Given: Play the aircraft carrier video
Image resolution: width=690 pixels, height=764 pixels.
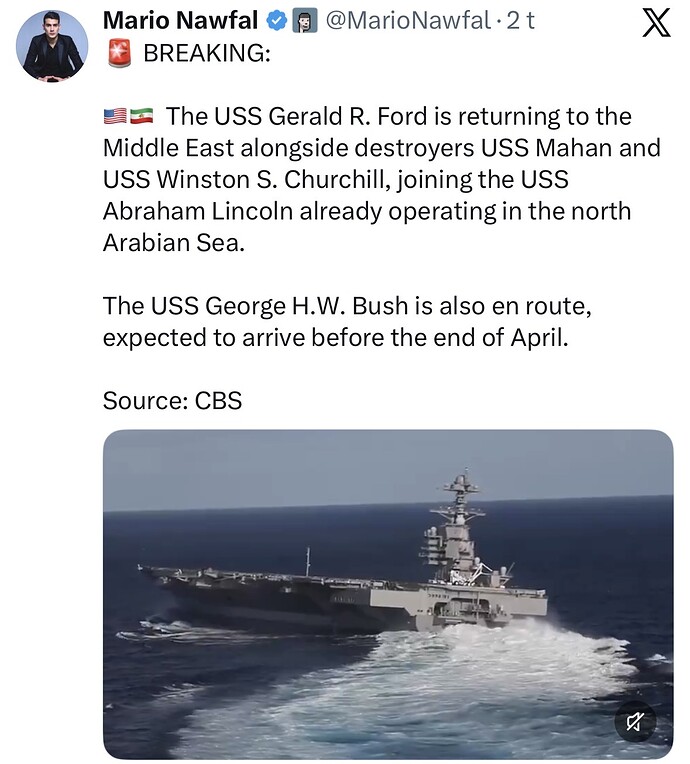Looking at the screenshot, I should coord(388,594).
